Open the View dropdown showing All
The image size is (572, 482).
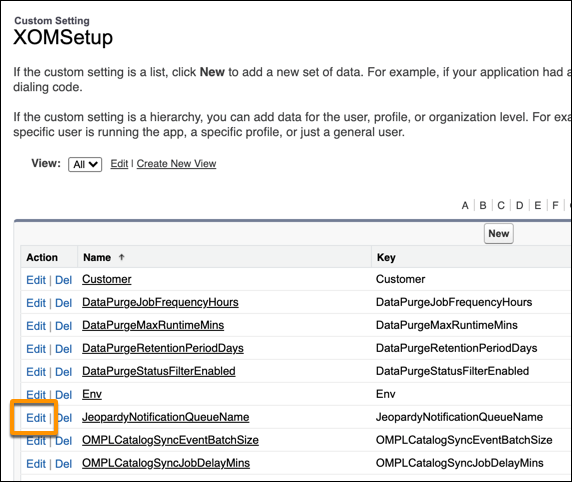click(85, 164)
